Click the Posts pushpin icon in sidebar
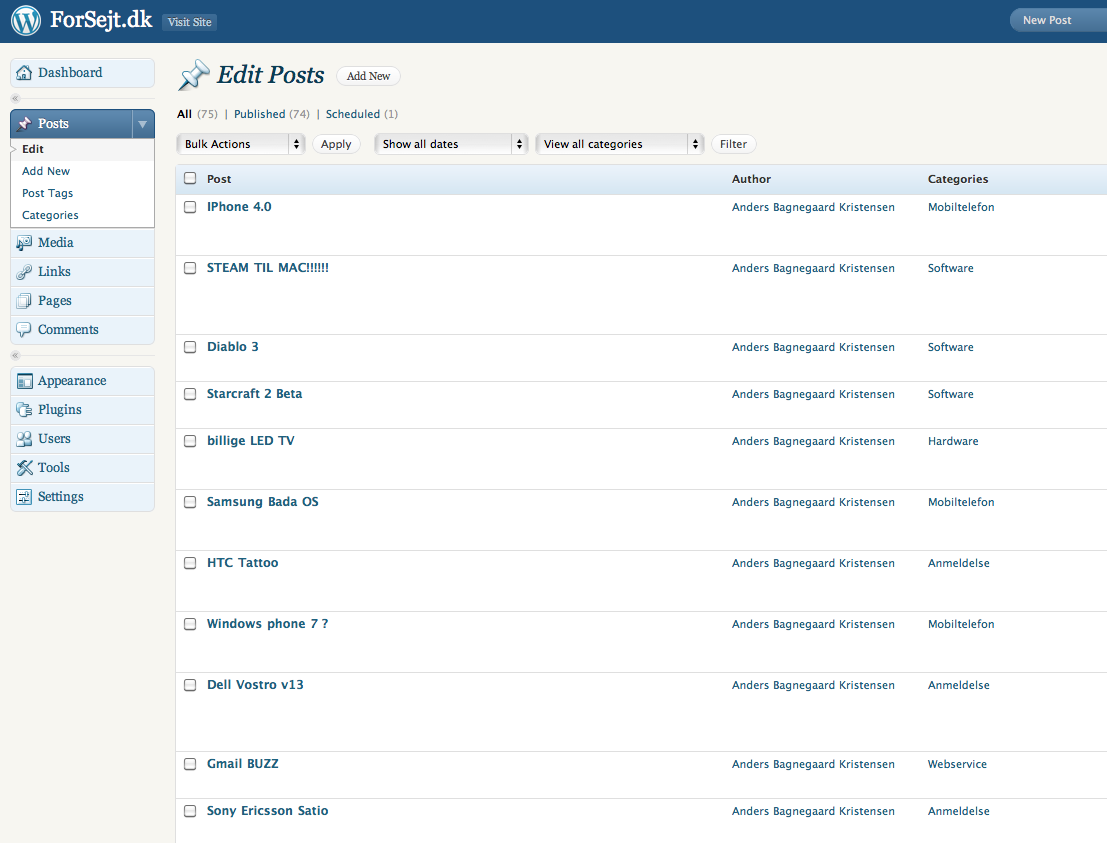 (x=24, y=124)
